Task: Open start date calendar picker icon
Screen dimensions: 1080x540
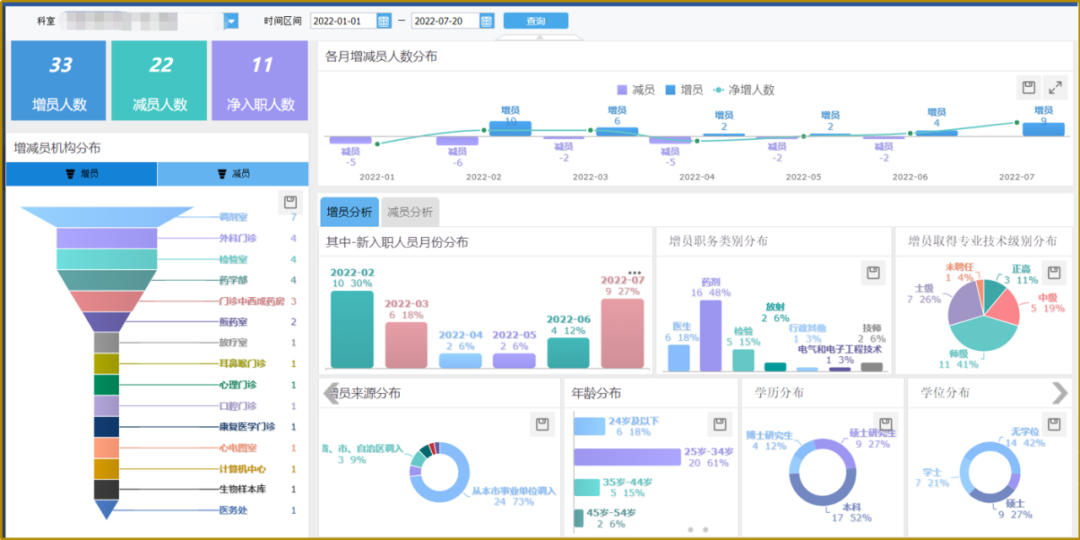Action: click(x=384, y=21)
